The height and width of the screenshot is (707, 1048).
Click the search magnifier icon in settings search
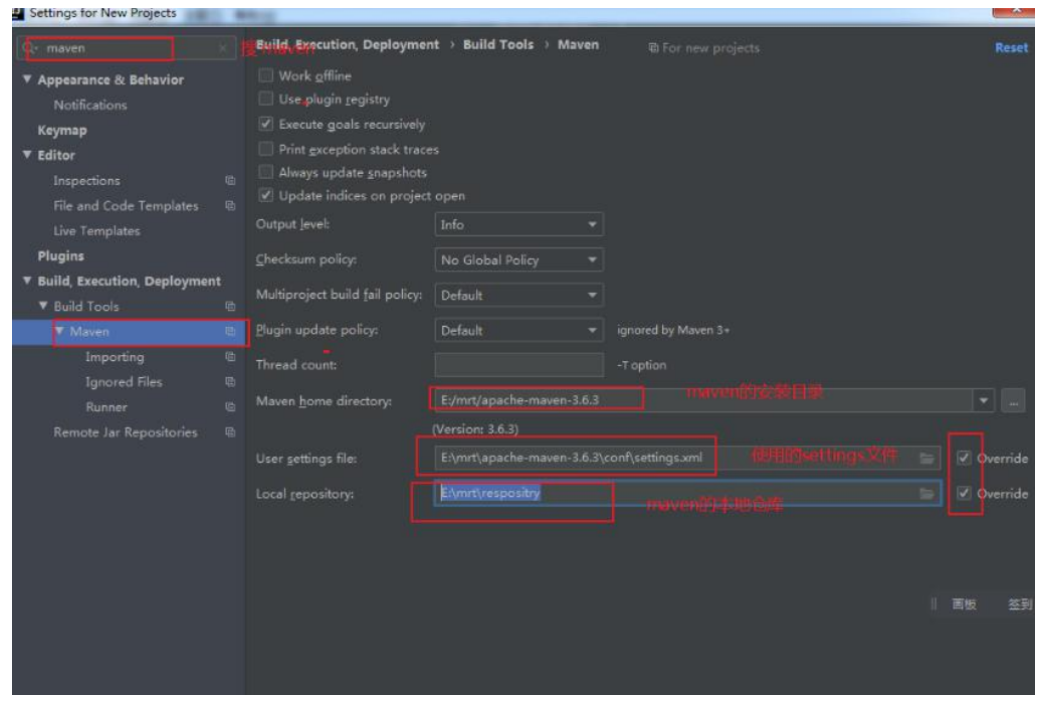[29, 48]
